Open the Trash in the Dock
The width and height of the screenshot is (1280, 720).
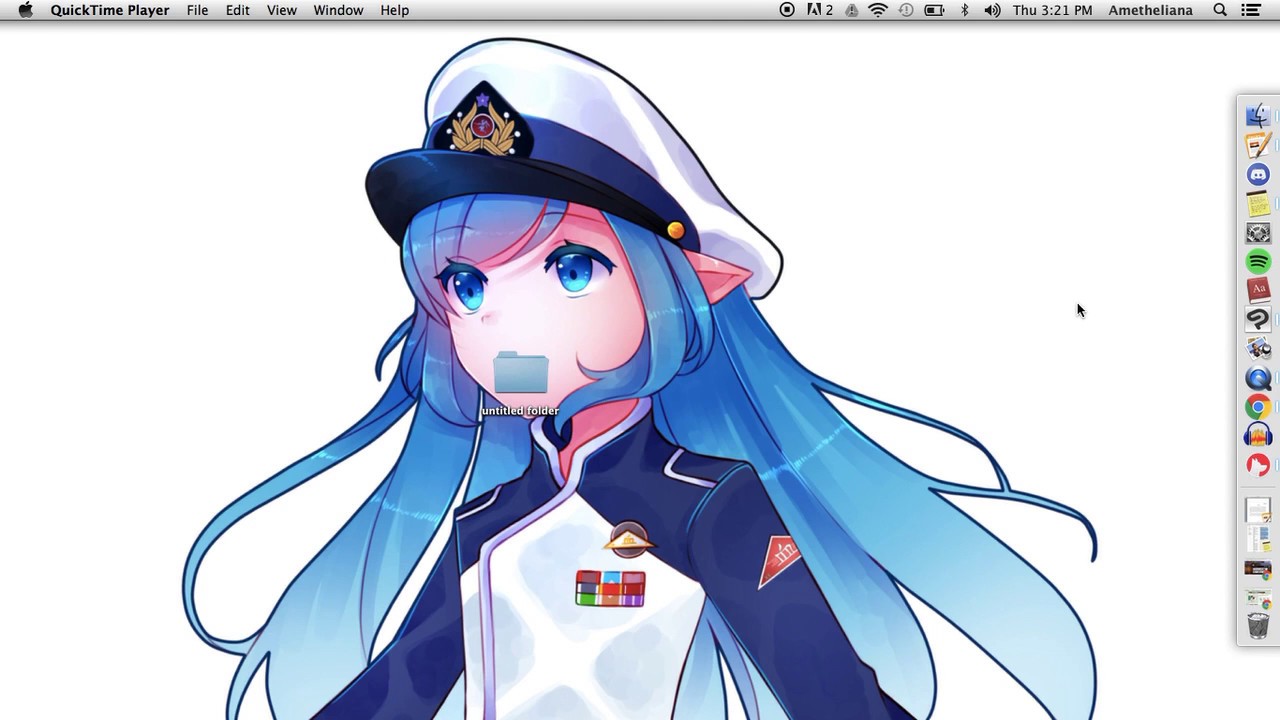click(x=1258, y=626)
